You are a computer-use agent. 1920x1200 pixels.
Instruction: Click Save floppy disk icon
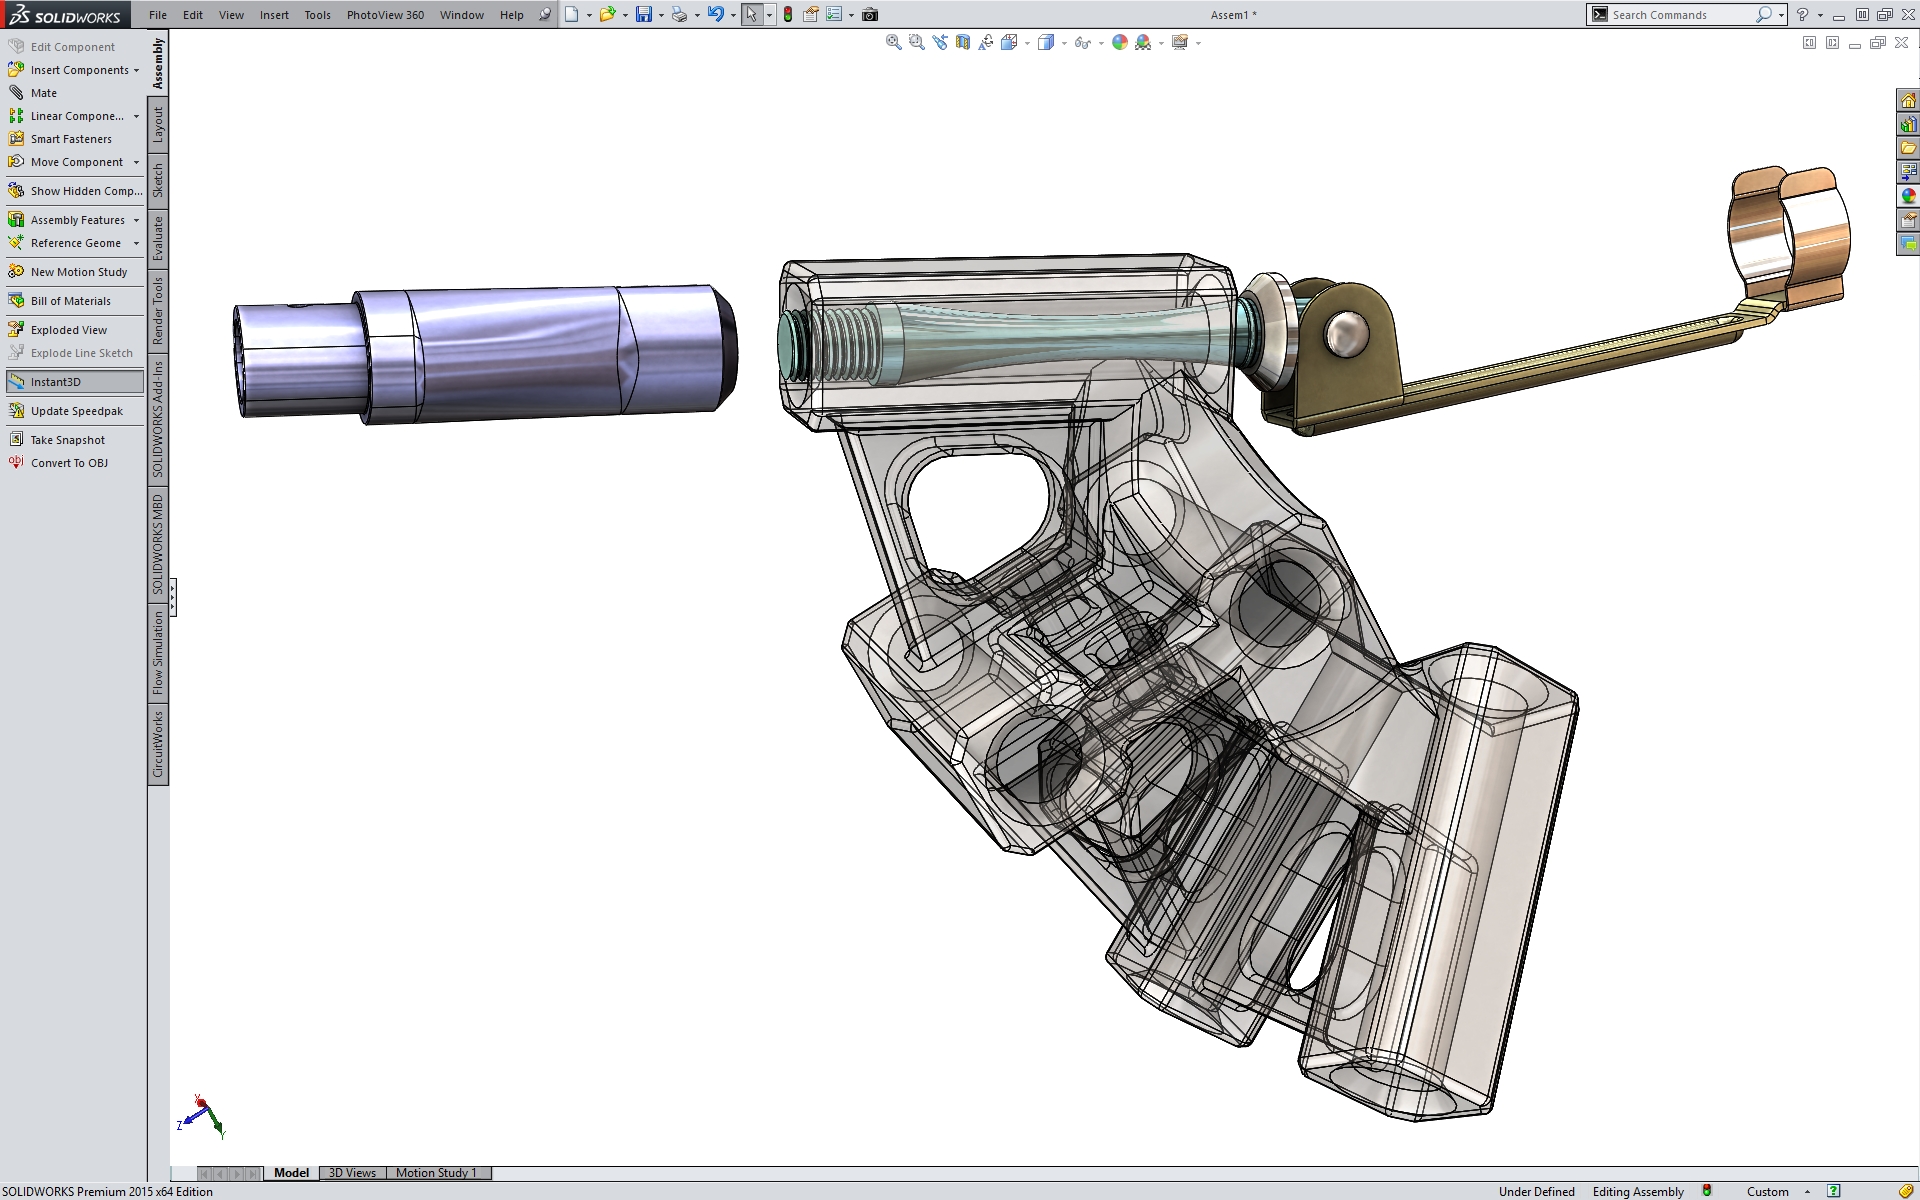pyautogui.click(x=644, y=15)
